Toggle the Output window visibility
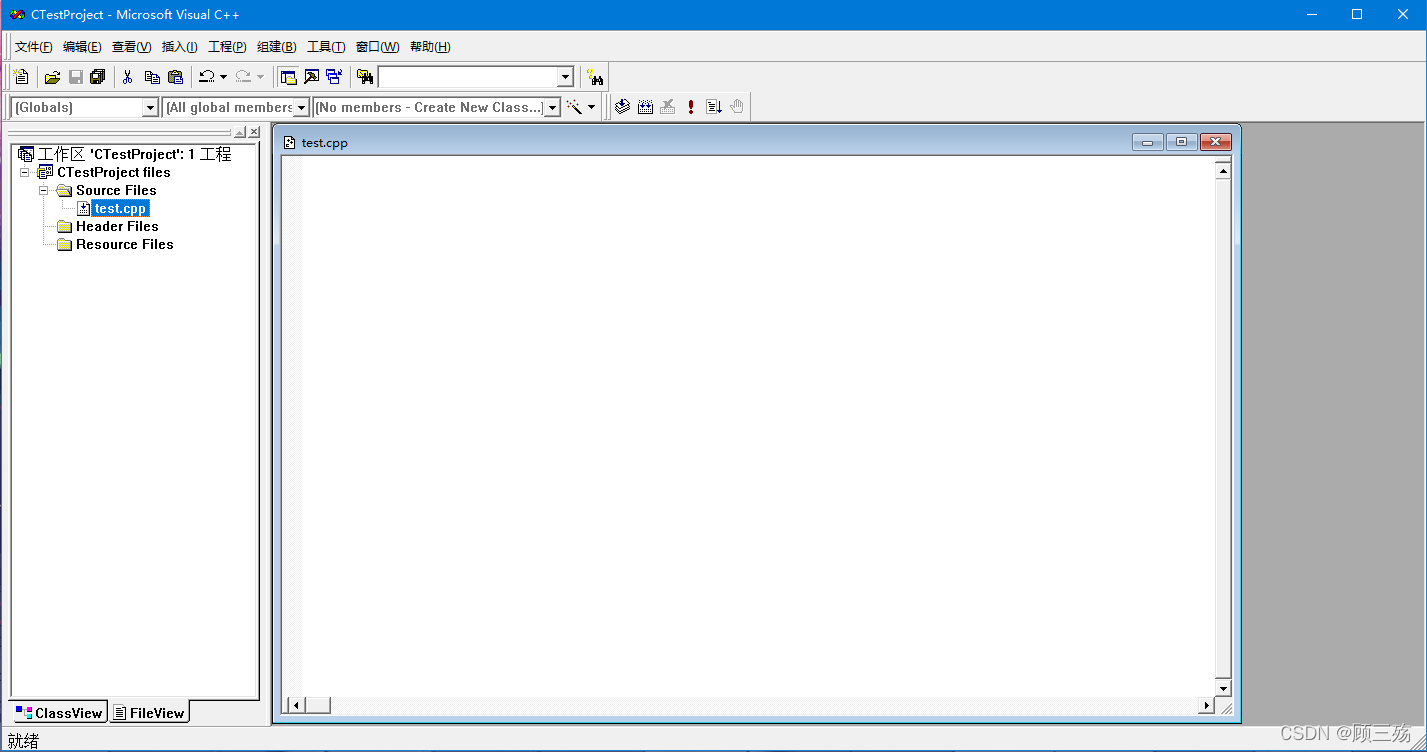This screenshot has height=752, width=1427. [310, 77]
